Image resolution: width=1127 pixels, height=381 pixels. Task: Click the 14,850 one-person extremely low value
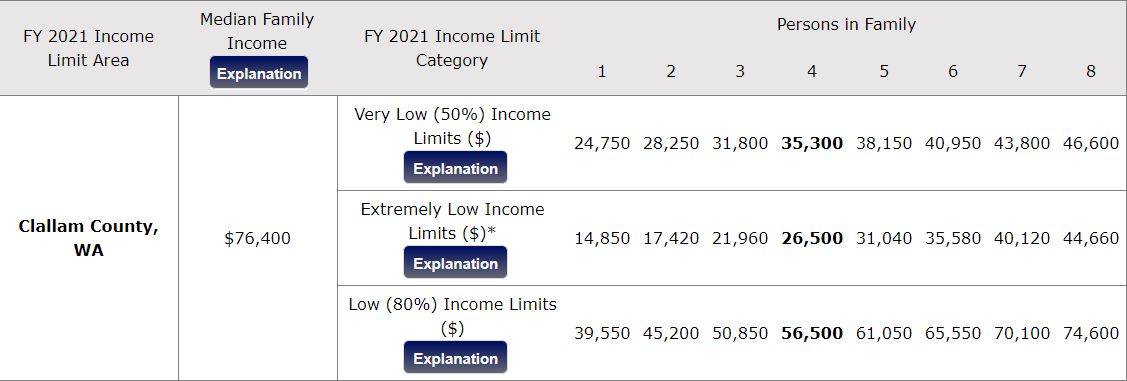point(602,238)
